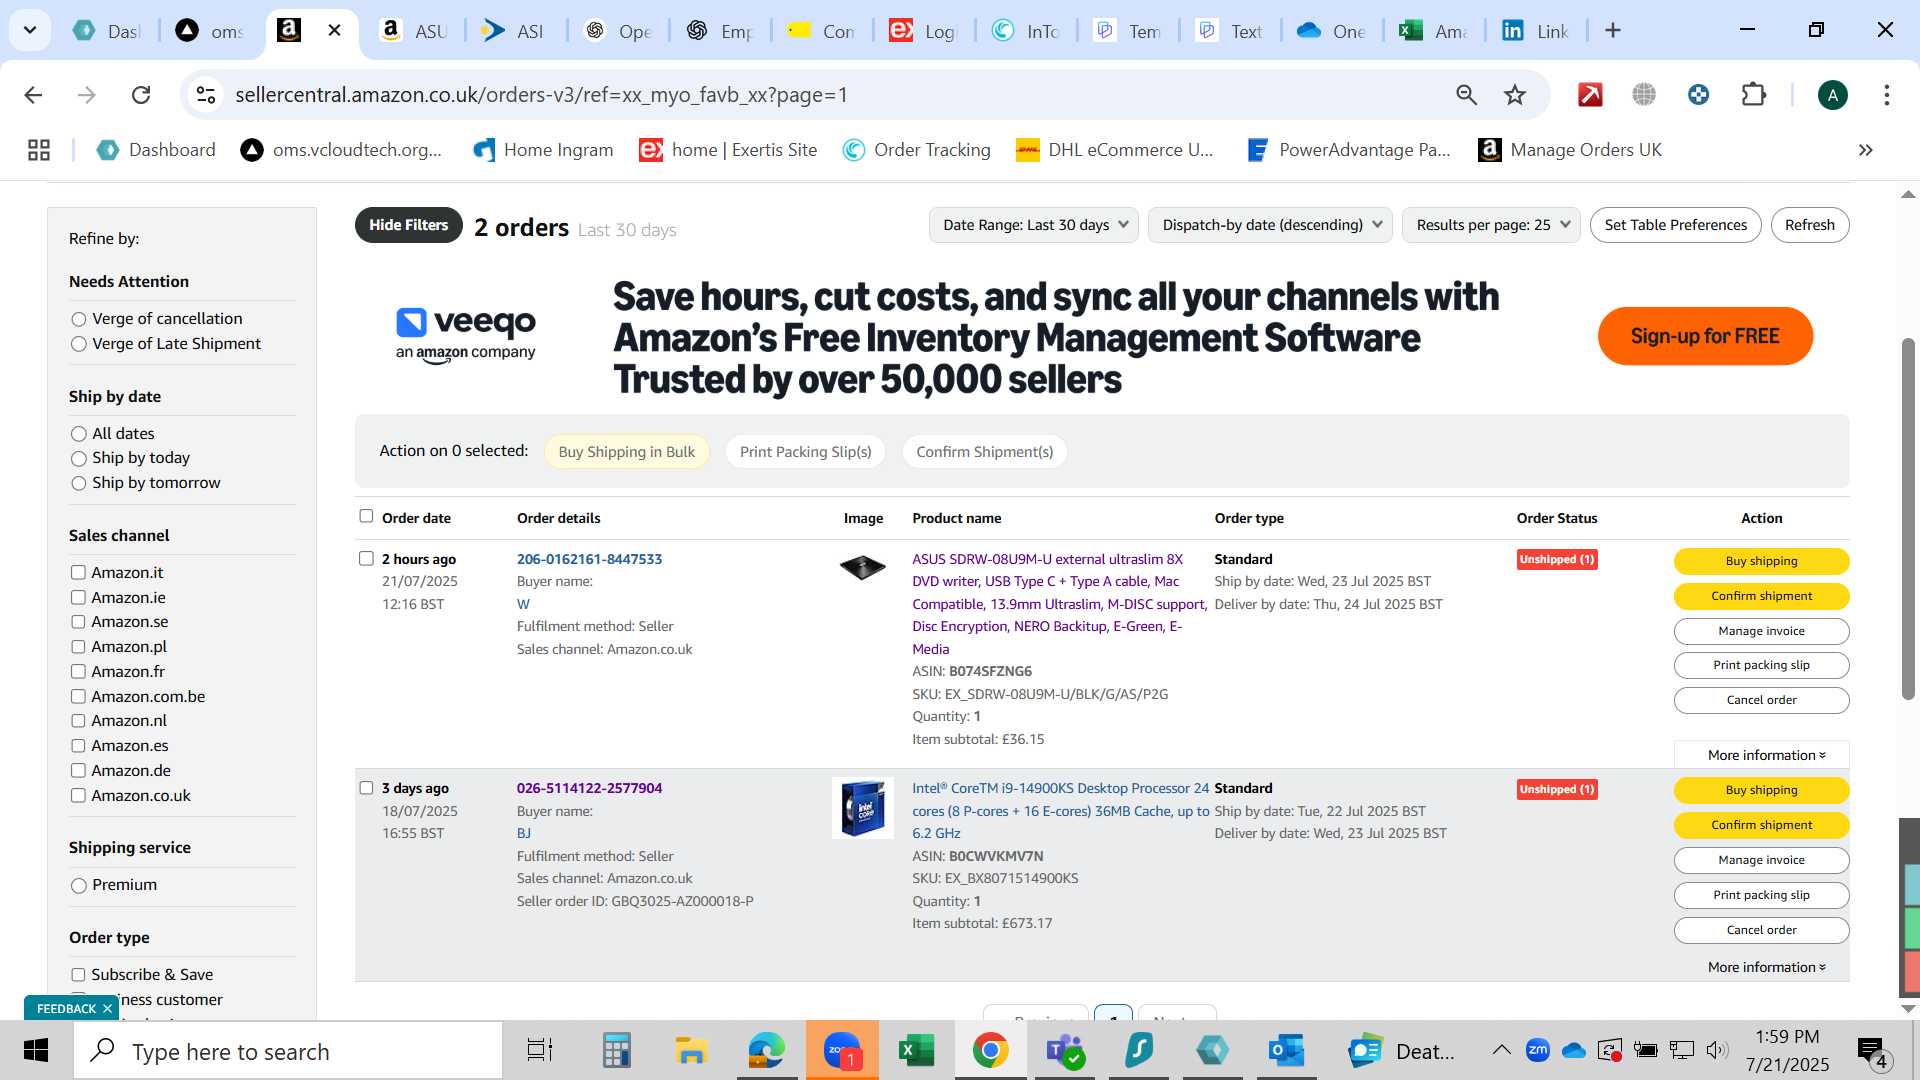Screen dimensions: 1920x1080
Task: Click the browser forward arrow
Action: pyautogui.click(x=87, y=95)
